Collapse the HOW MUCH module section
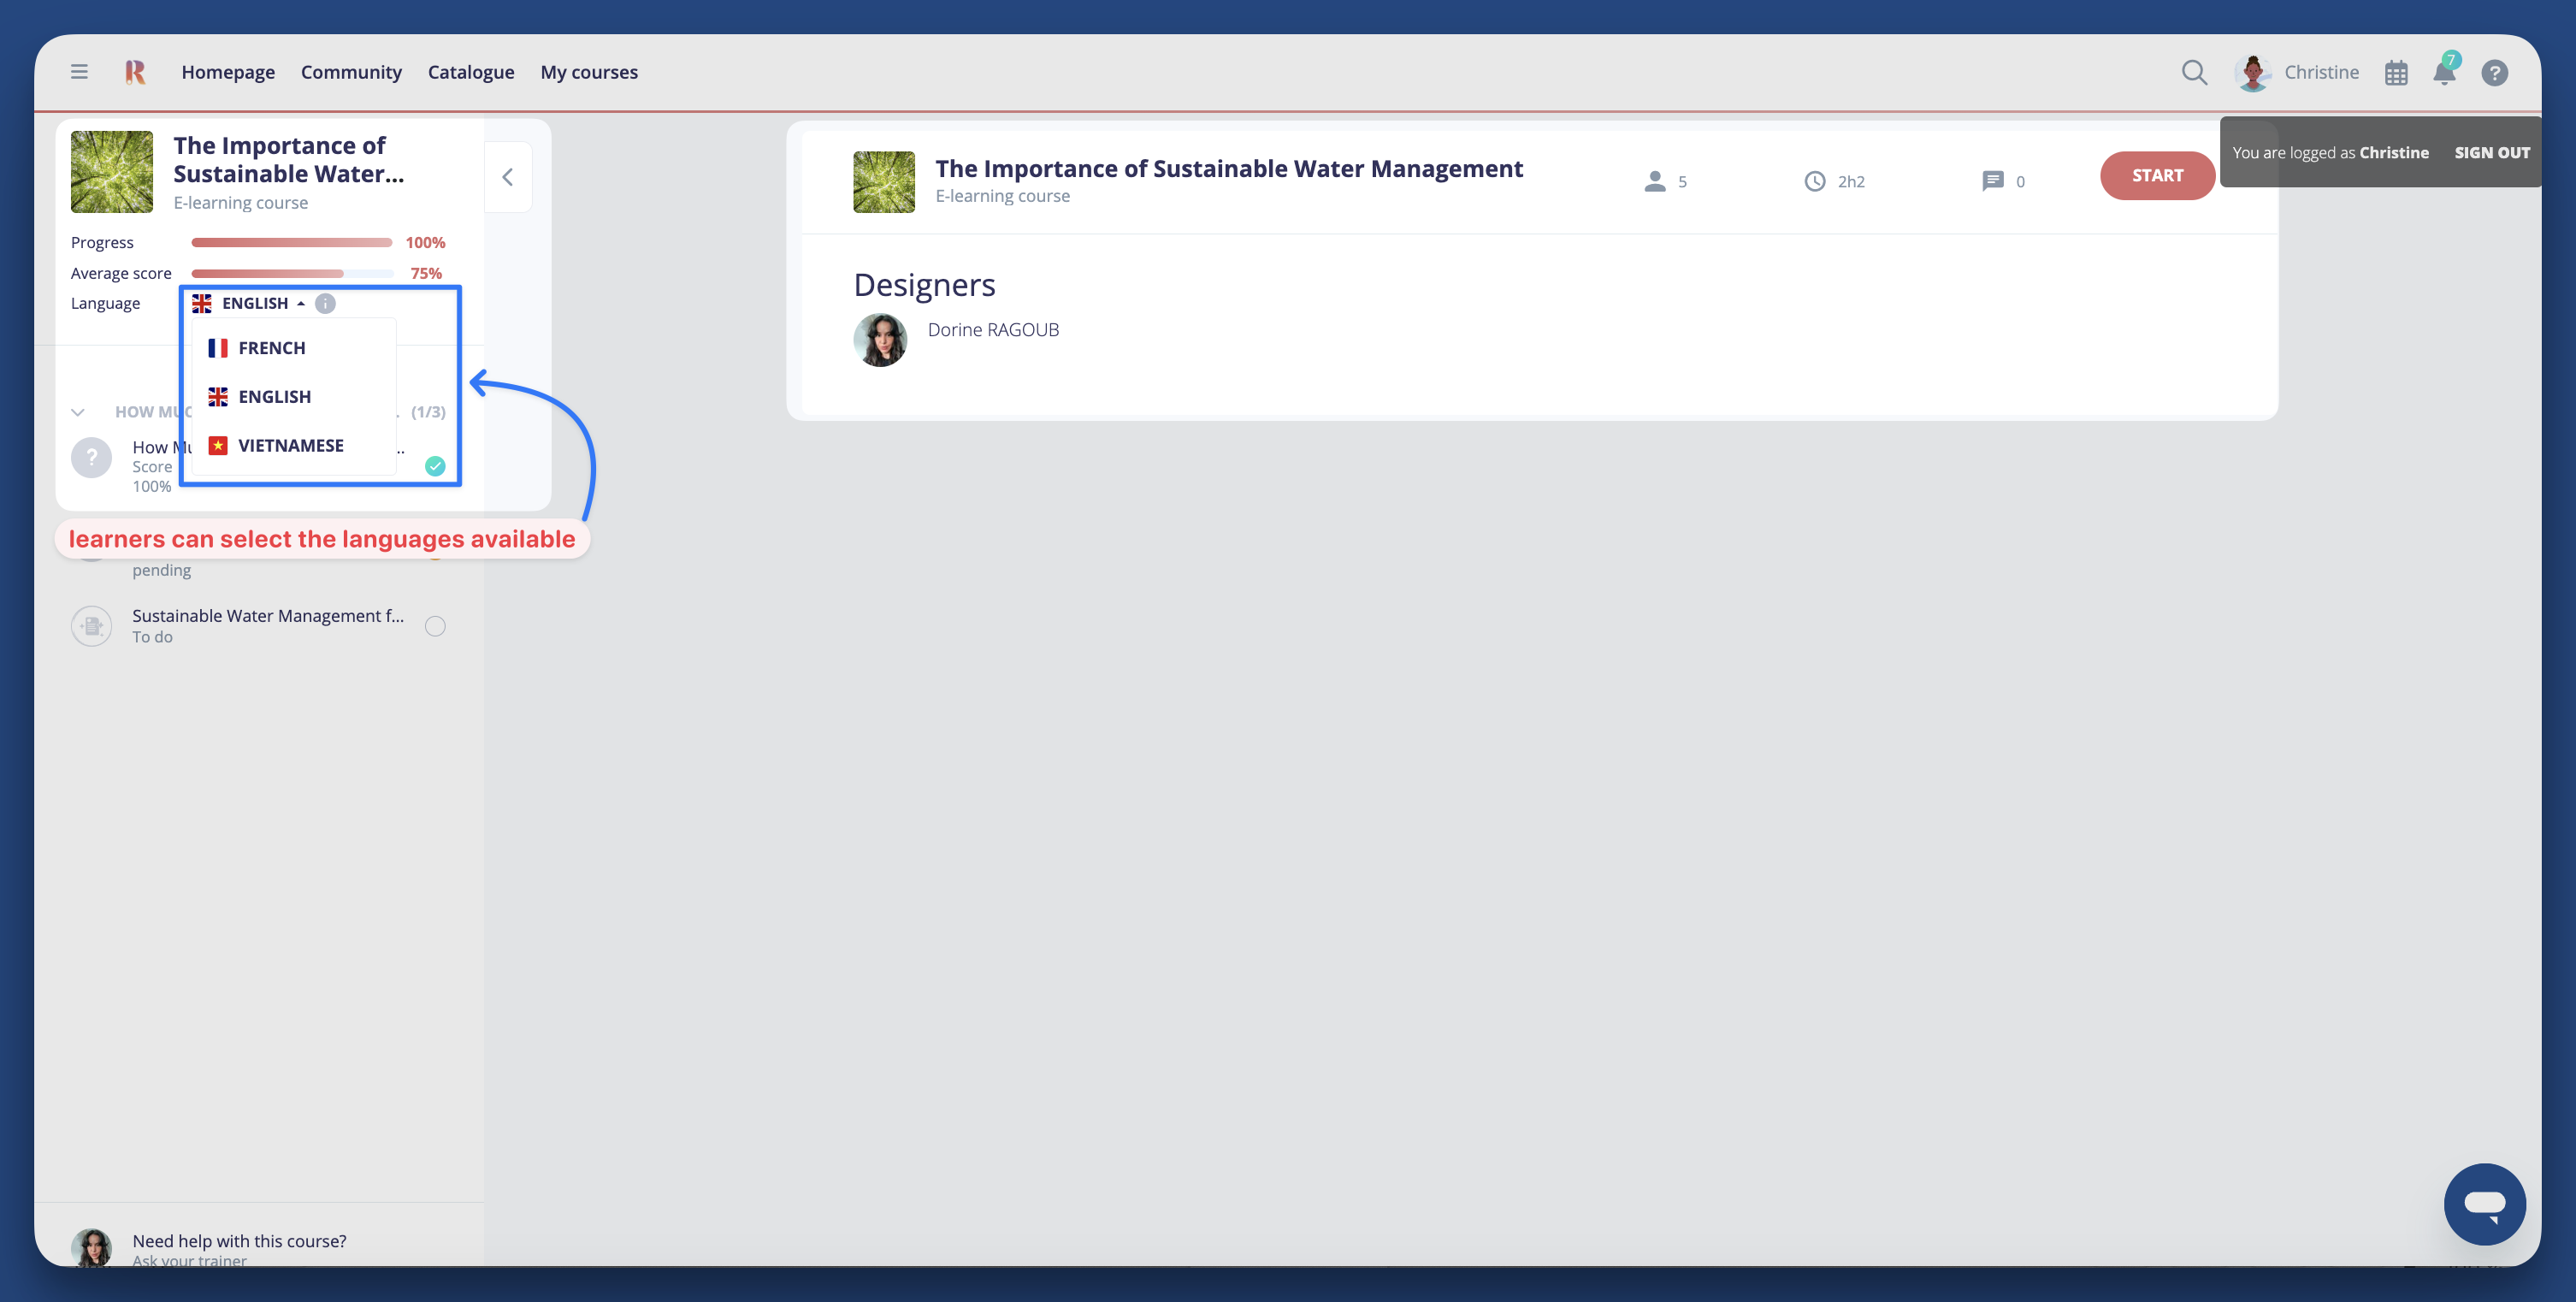This screenshot has width=2576, height=1302. tap(78, 412)
